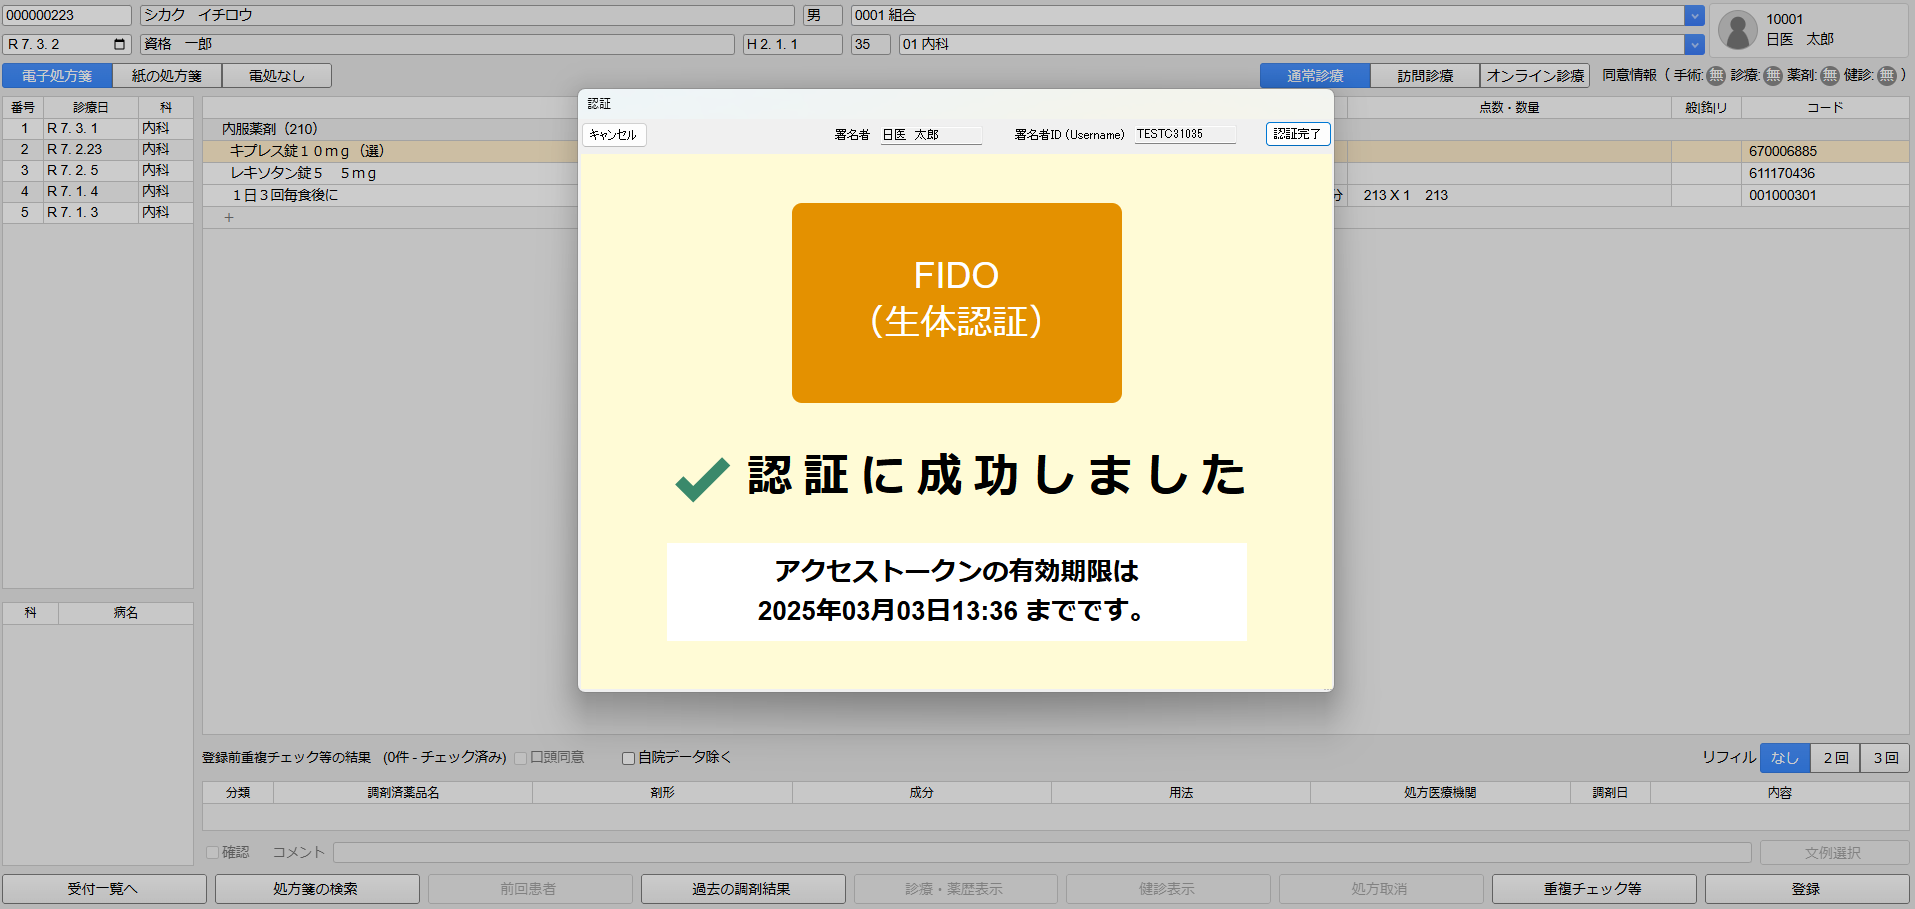1915x909 pixels.
Task: Click the 手術 consent status indicator
Action: click(1716, 76)
